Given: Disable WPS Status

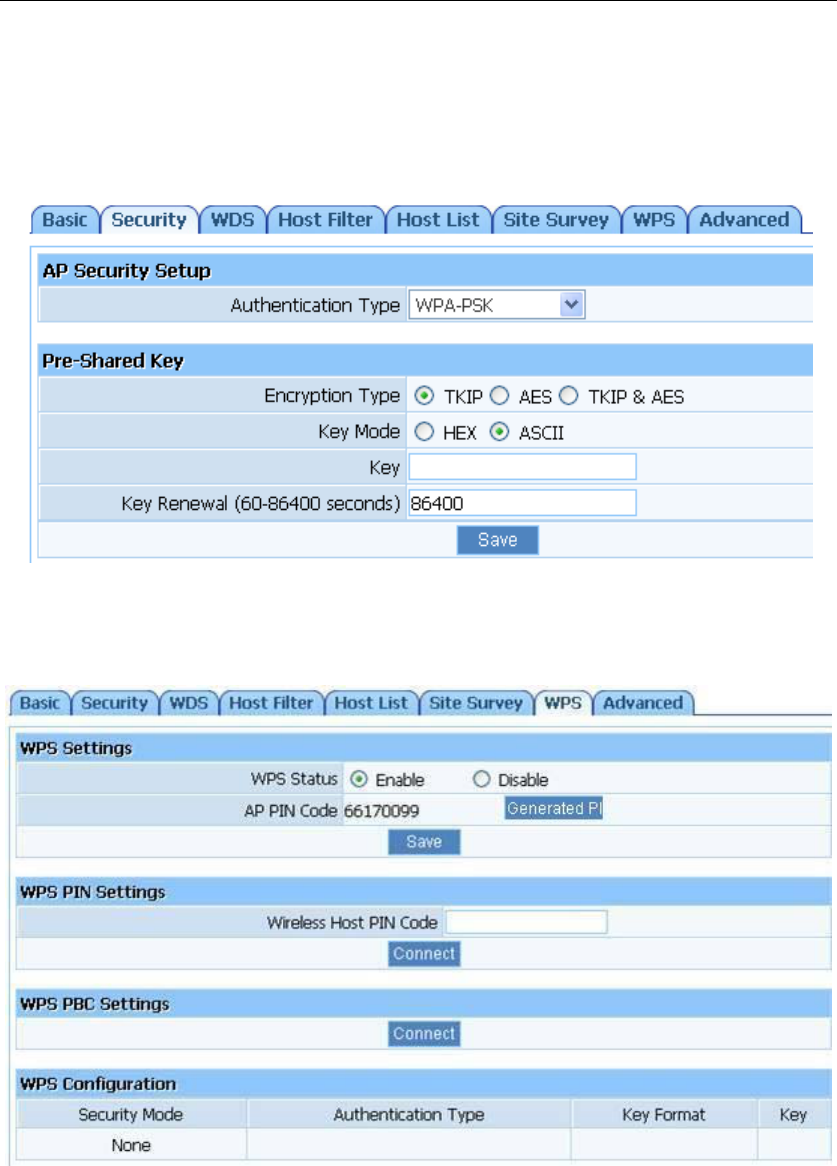Looking at the screenshot, I should click(x=482, y=779).
